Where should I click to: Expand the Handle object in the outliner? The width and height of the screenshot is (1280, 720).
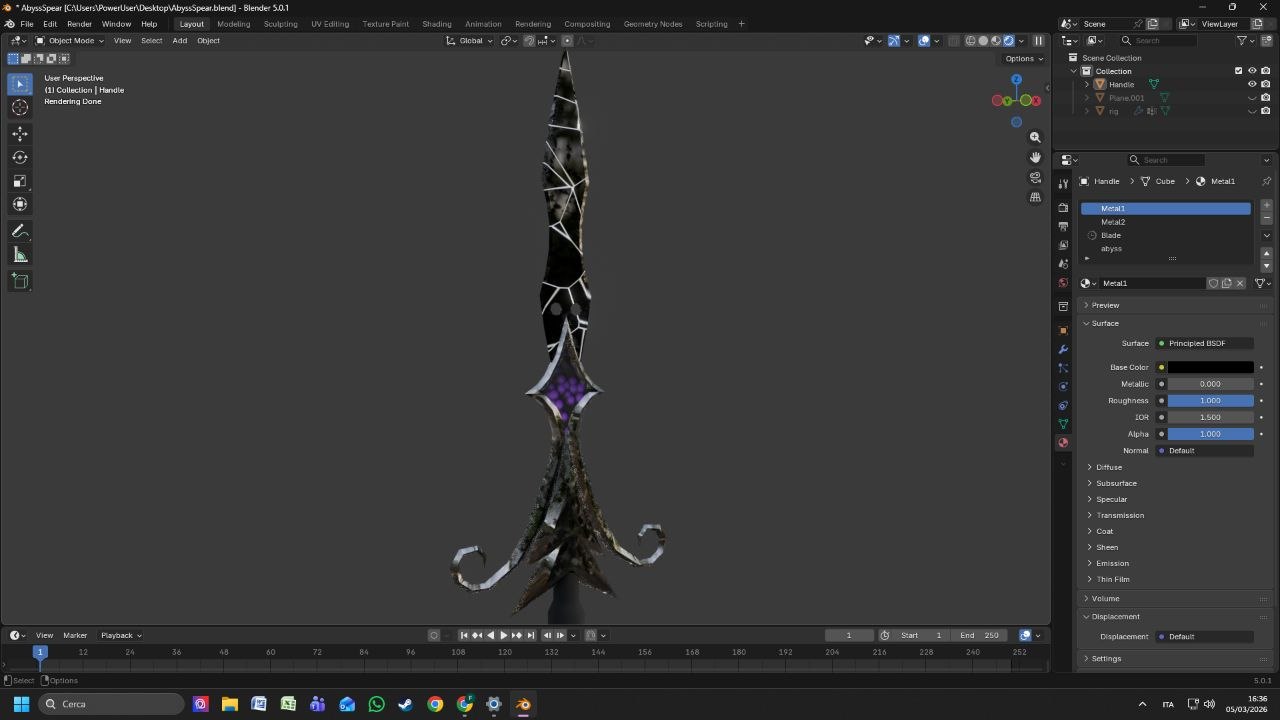[1086, 84]
